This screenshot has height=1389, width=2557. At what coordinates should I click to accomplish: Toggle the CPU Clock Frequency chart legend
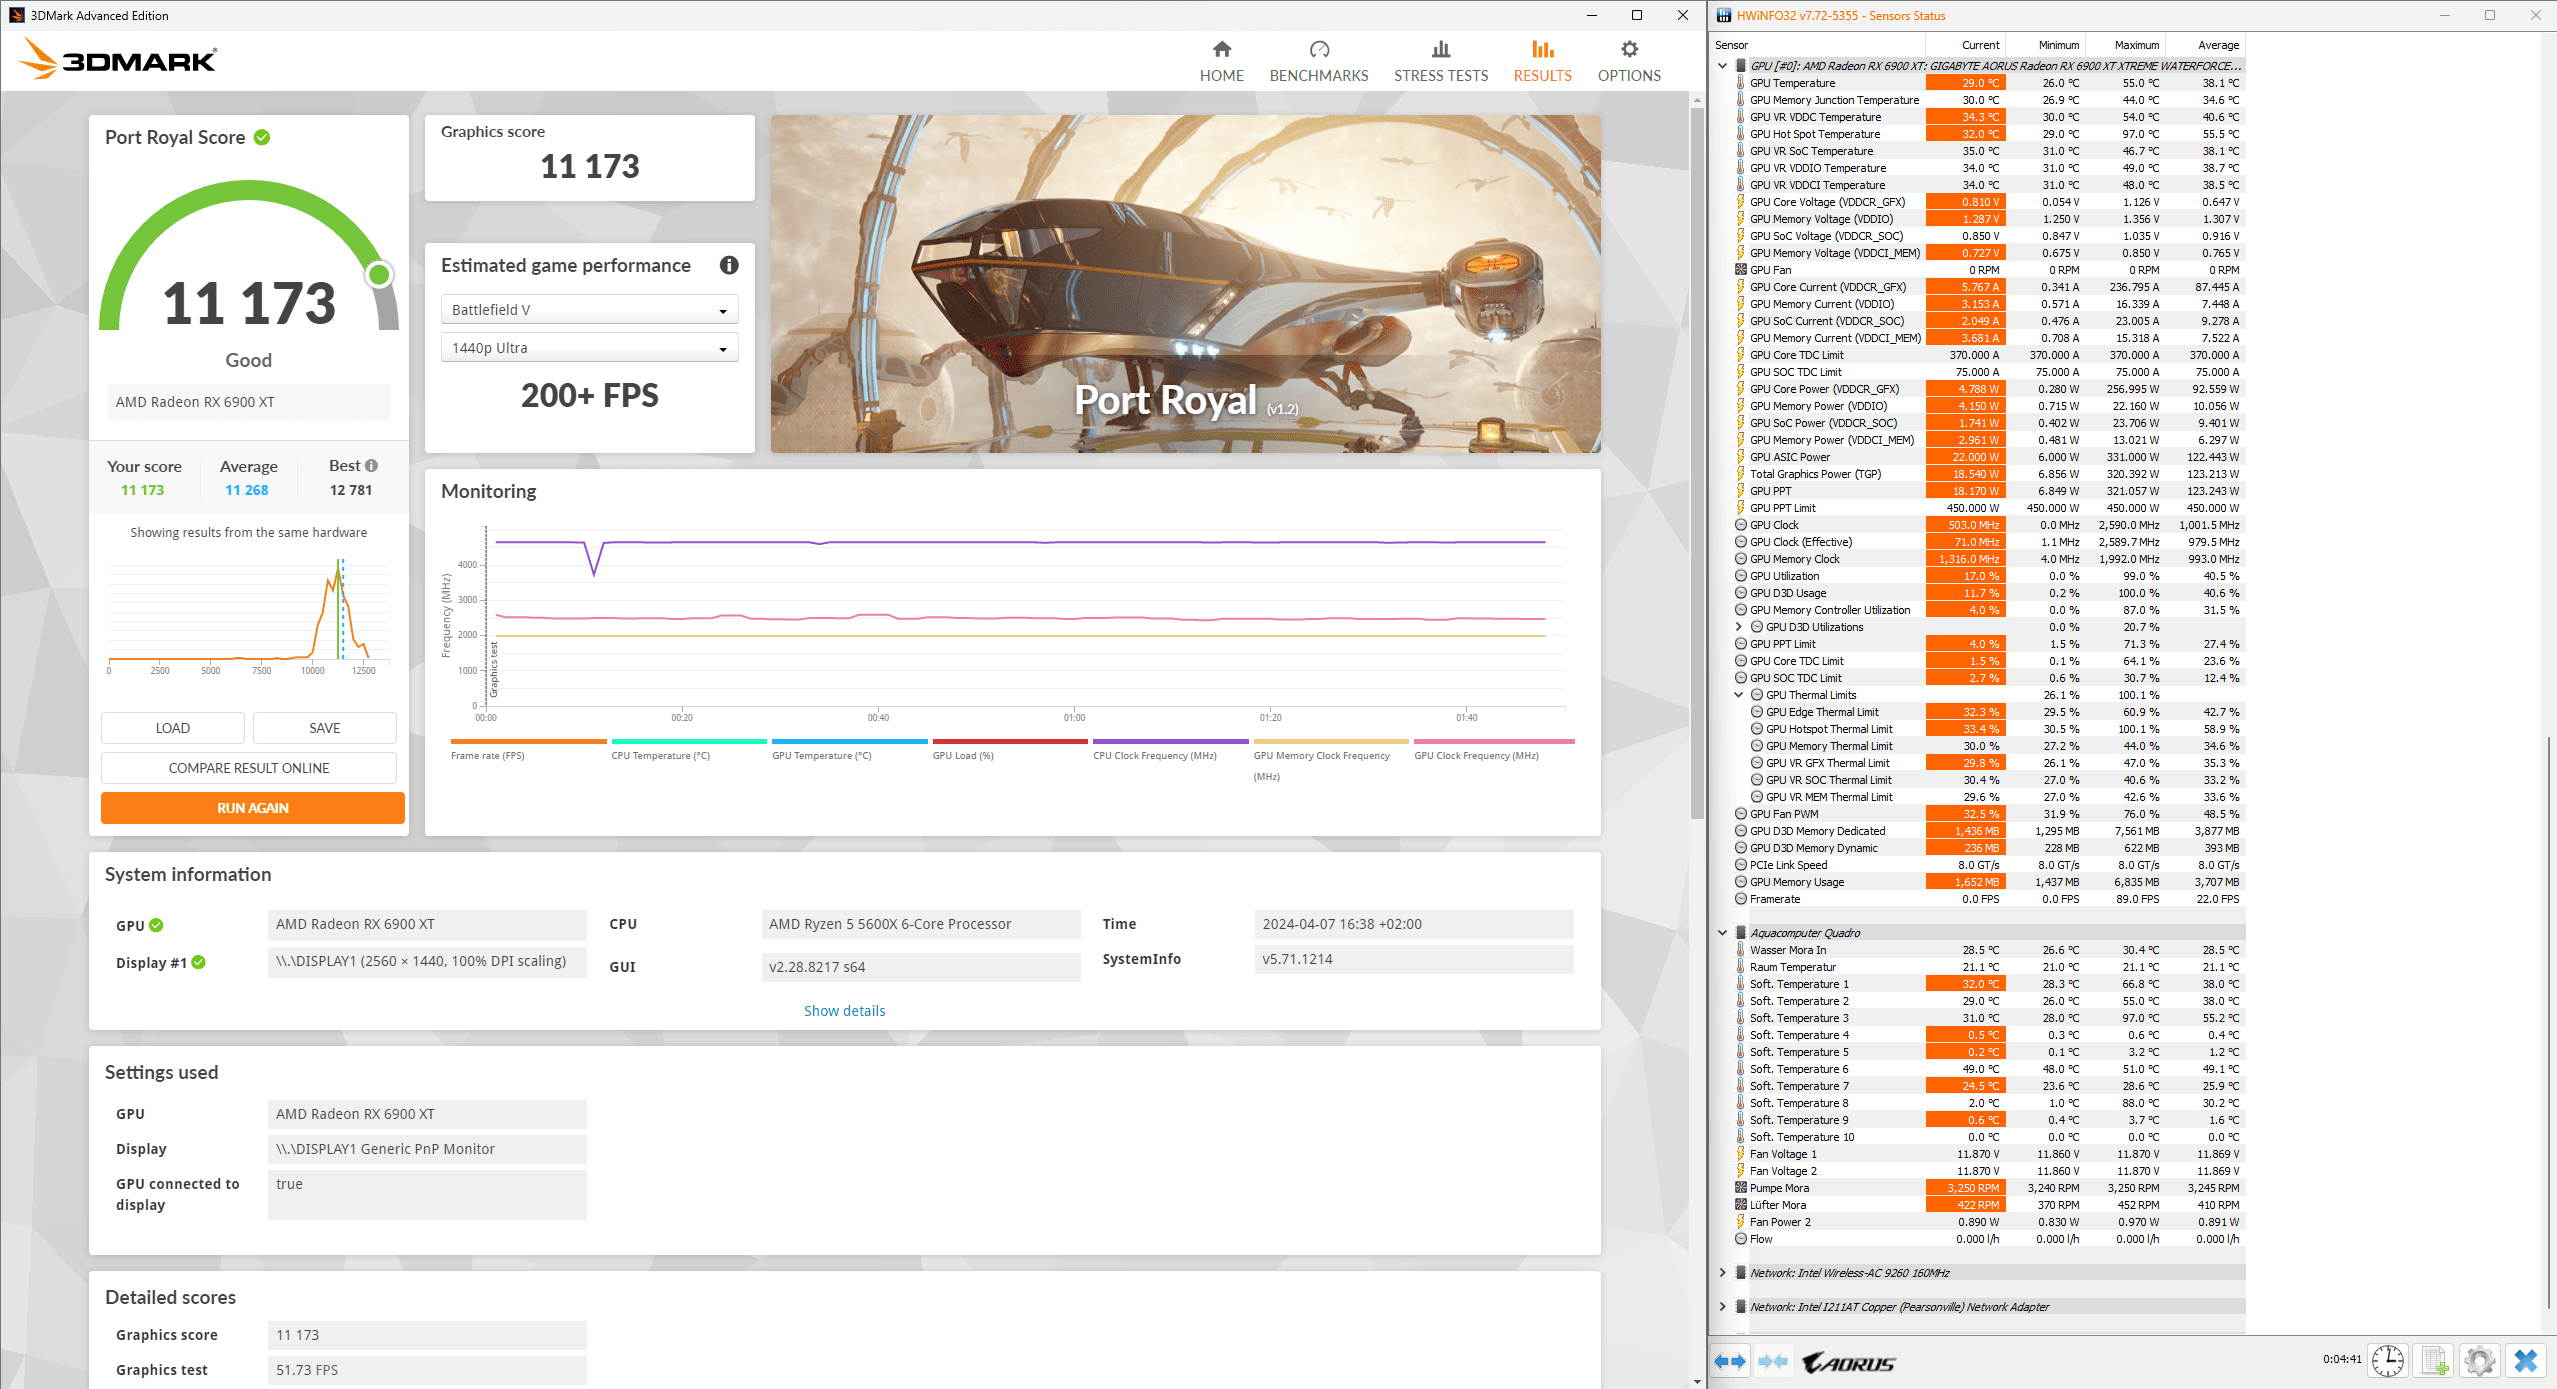(1170, 749)
